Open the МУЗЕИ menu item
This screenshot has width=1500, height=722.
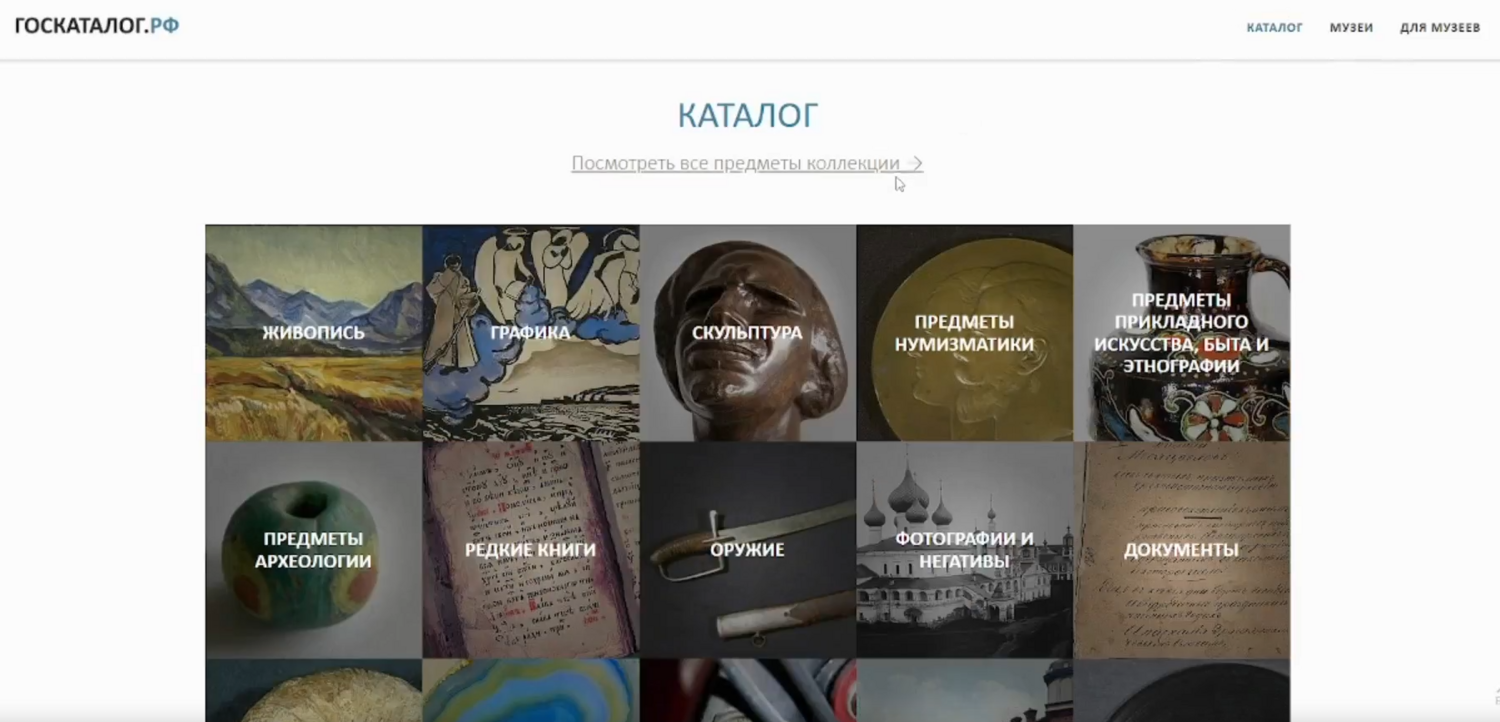1351,28
